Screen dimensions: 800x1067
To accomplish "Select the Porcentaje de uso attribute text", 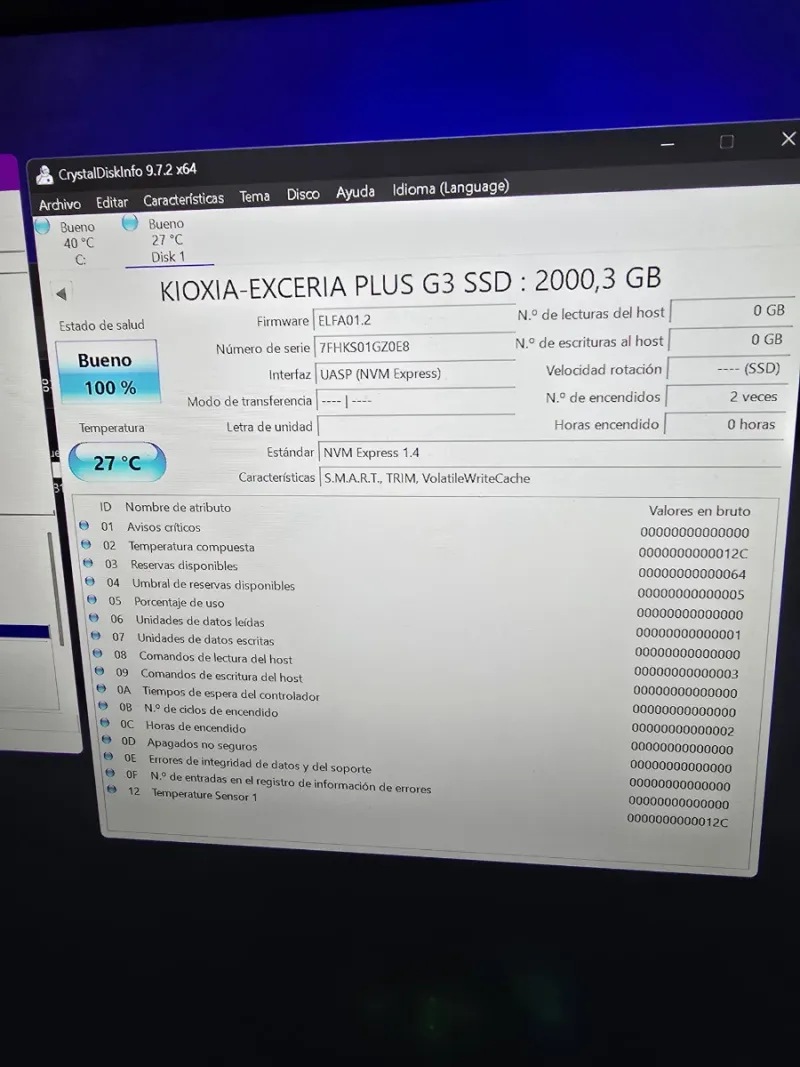I will pyautogui.click(x=179, y=602).
